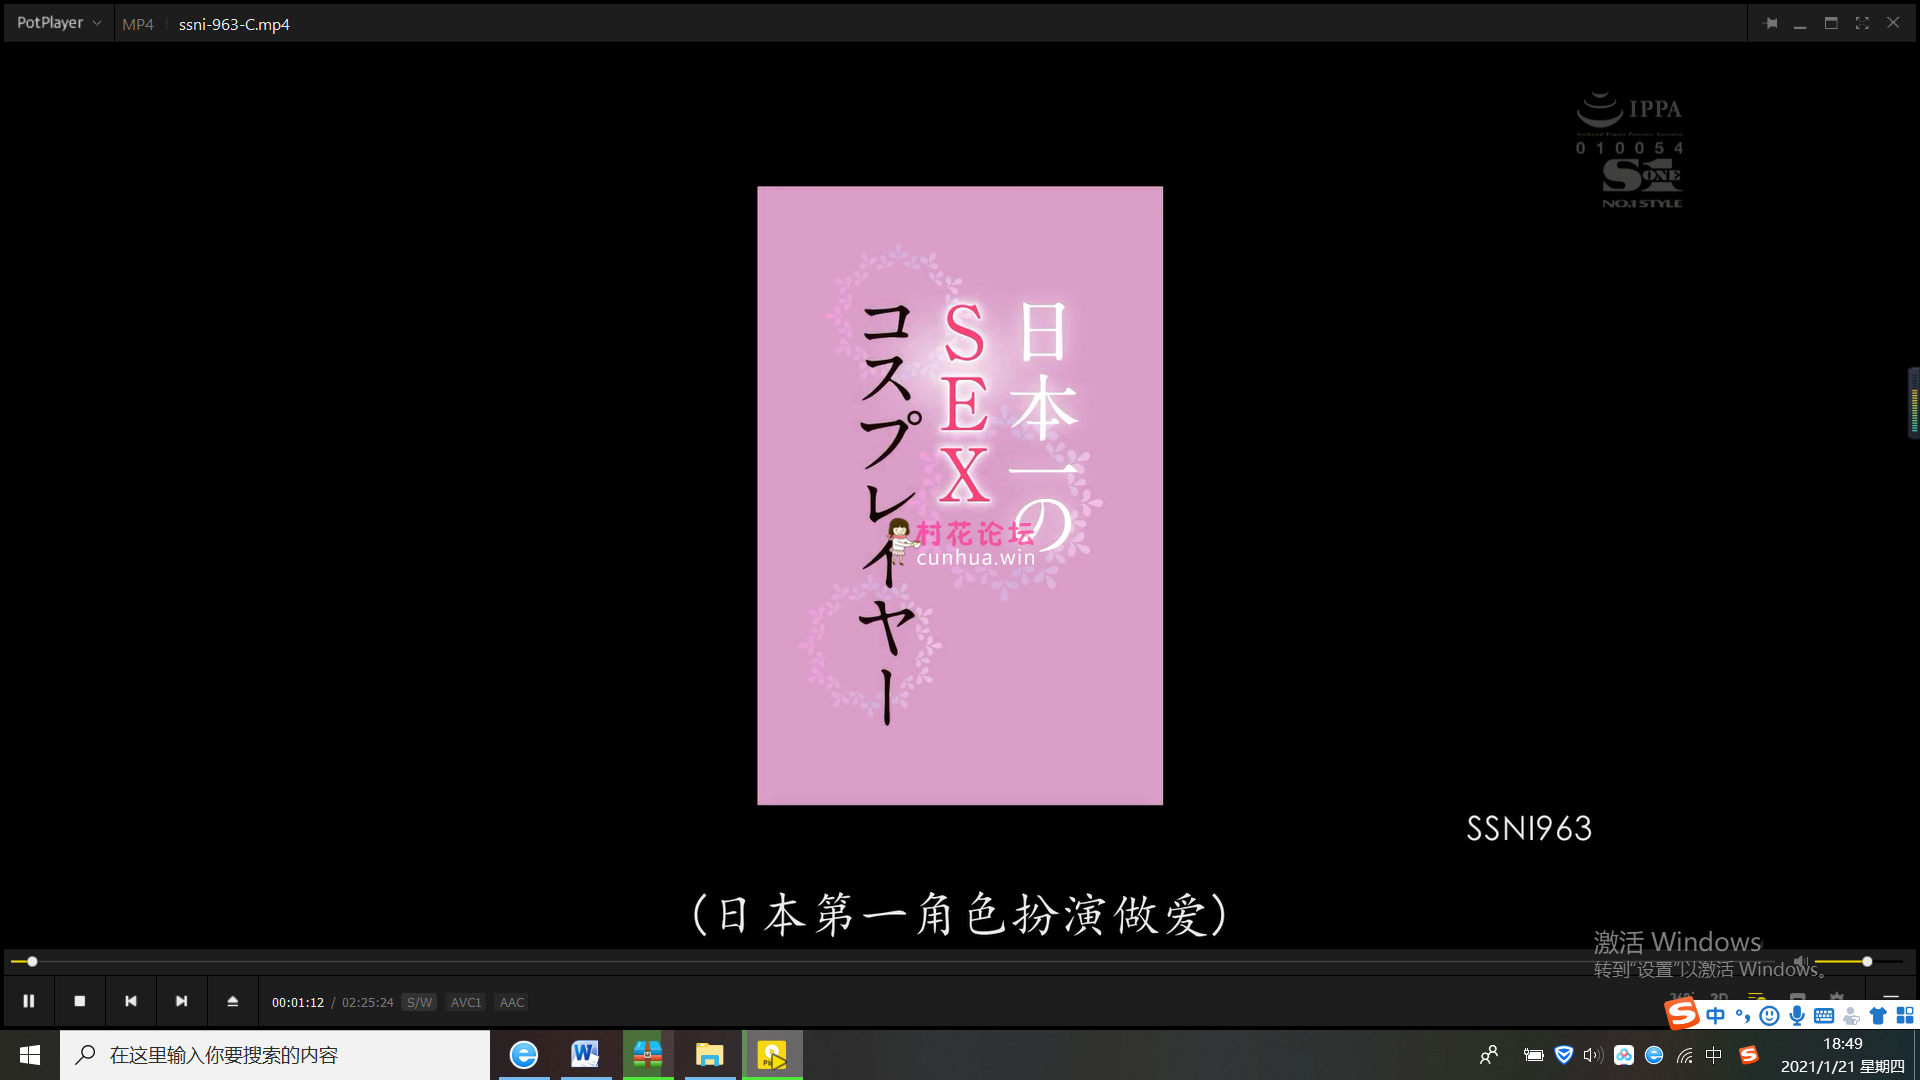Open the browser tray icon
1920x1080 pixels.
pos(1654,1055)
